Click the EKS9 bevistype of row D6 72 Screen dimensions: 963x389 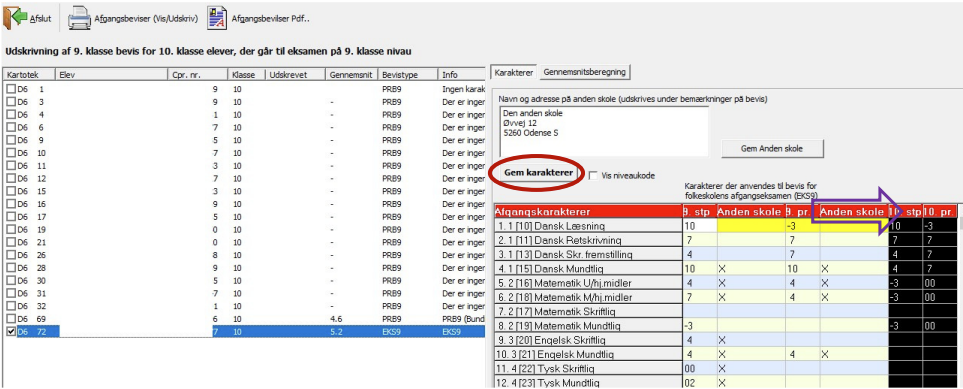[391, 331]
